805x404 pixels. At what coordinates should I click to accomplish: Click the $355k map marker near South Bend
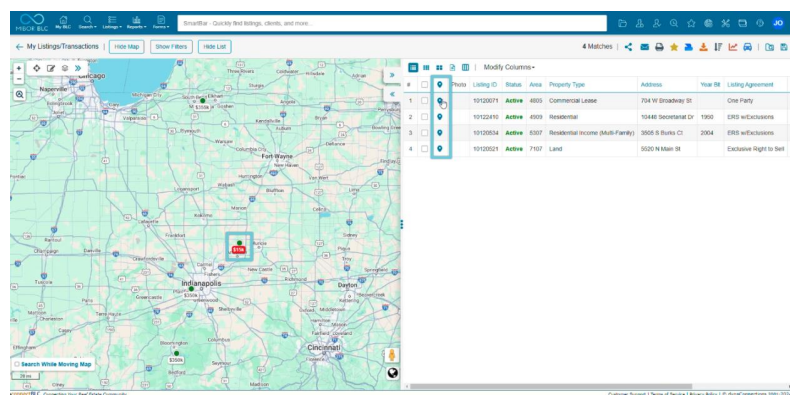[202, 107]
